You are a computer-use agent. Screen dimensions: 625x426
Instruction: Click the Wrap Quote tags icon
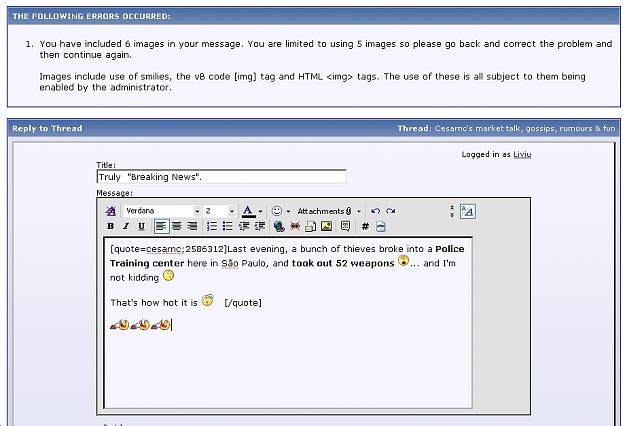coord(345,226)
